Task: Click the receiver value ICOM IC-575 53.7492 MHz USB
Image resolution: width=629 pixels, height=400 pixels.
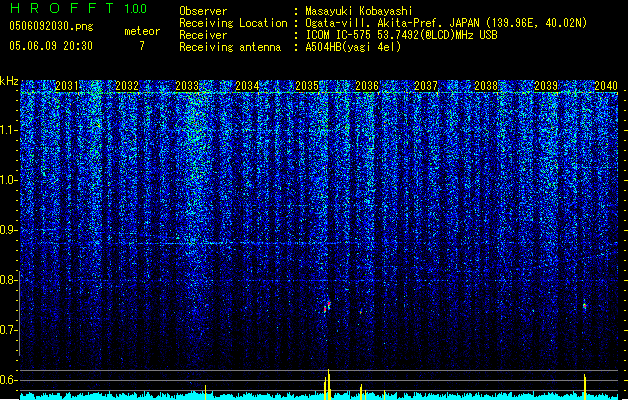Action: 401,35
